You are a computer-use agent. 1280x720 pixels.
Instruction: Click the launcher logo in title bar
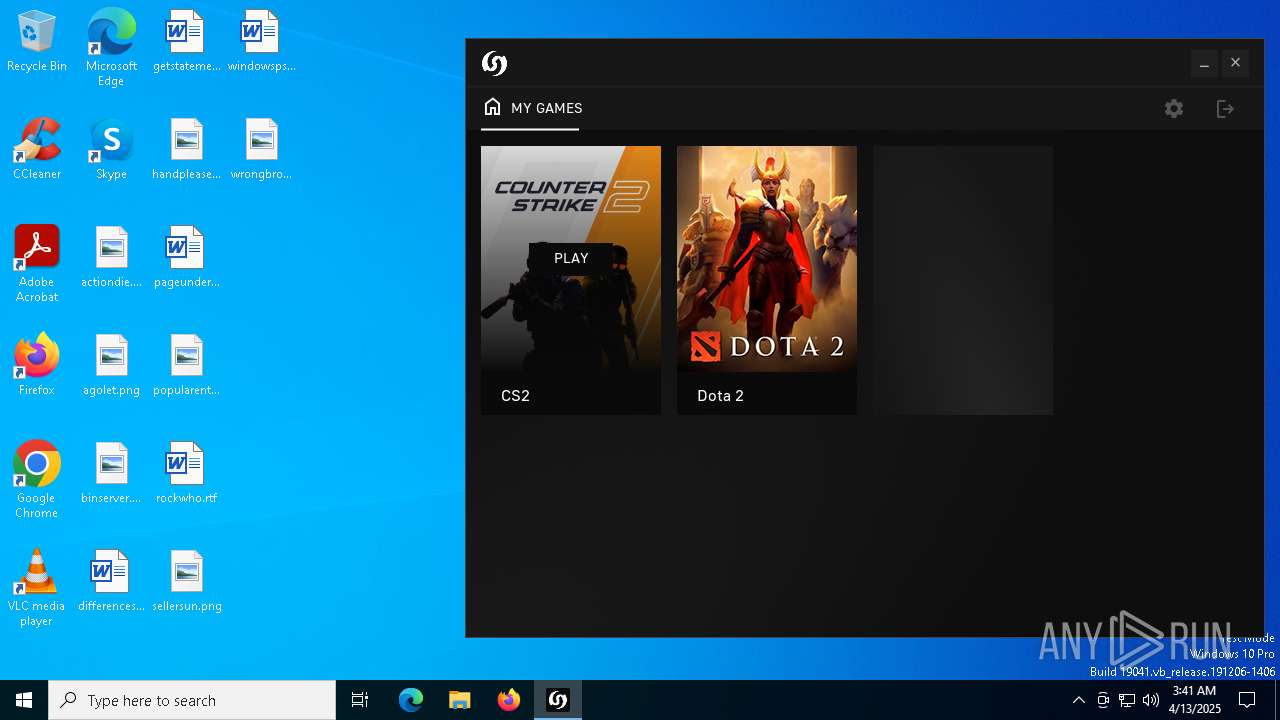tap(494, 63)
